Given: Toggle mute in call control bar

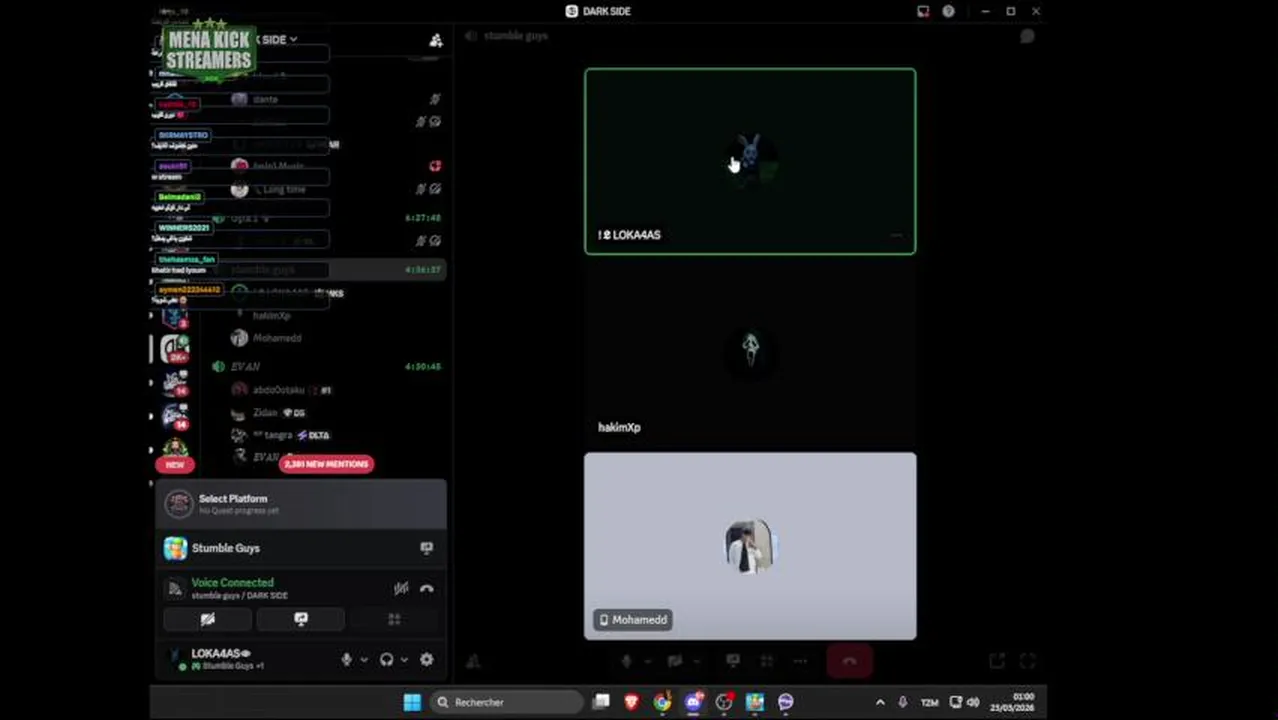Looking at the screenshot, I should (x=627, y=661).
